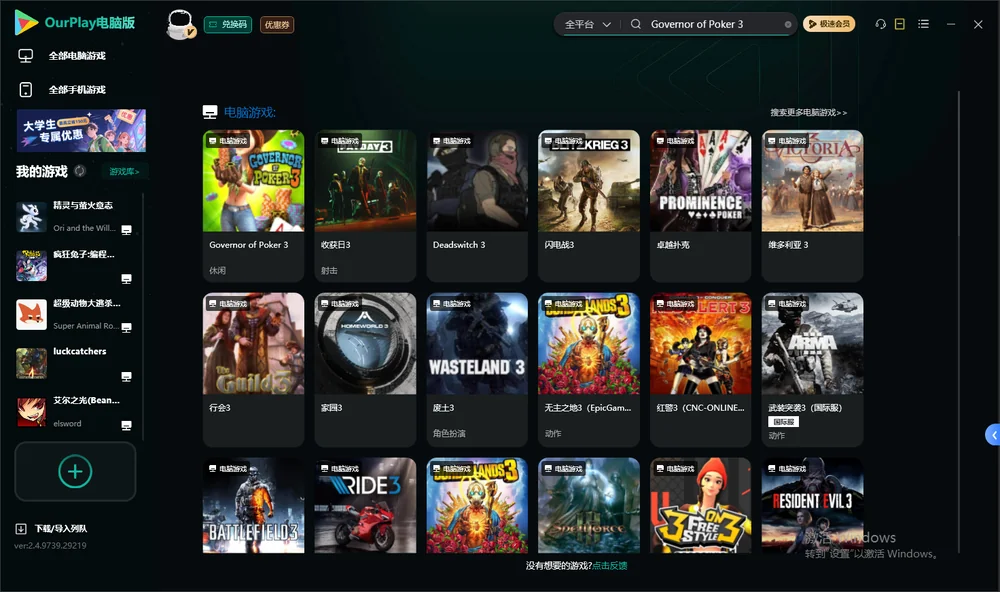Click PC icon on Ori and the Will row
Screen dimensions: 1000x592
(126, 230)
